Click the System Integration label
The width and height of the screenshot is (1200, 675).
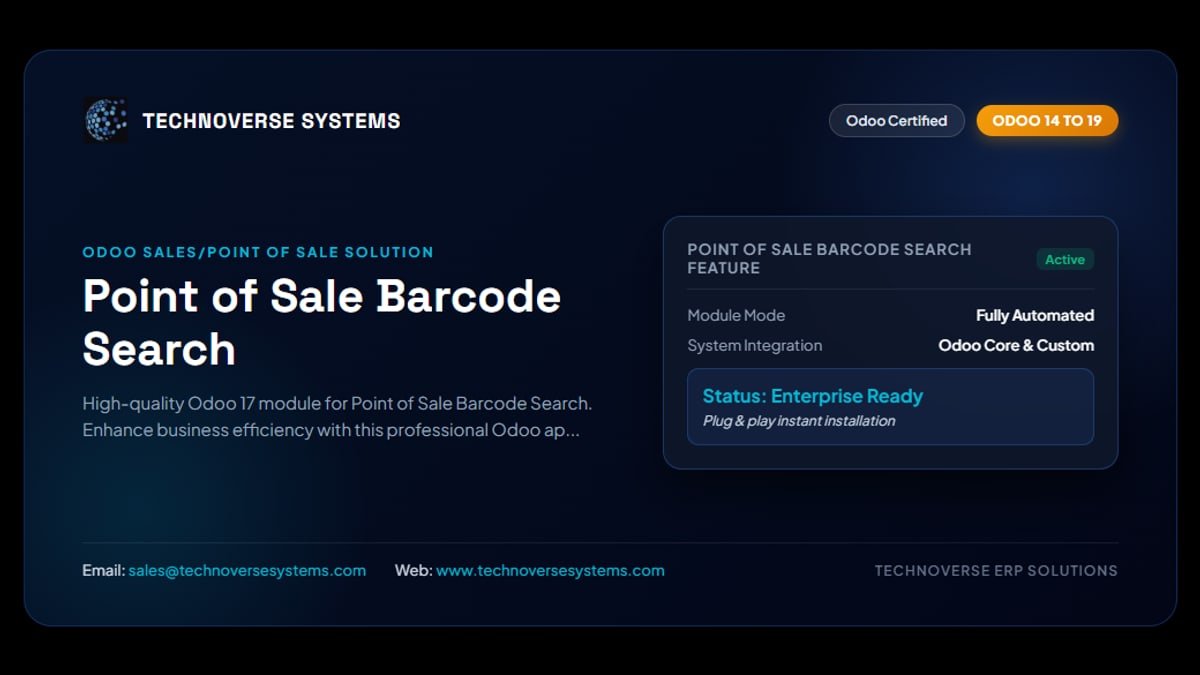(755, 345)
